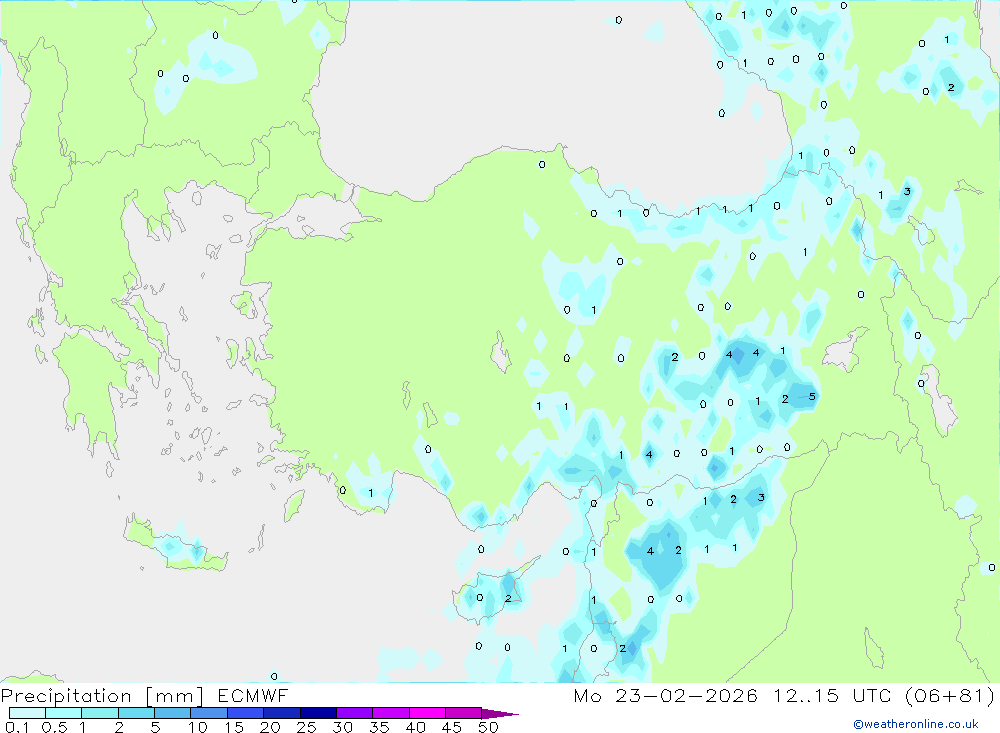Click the legend tick label "25"
1000x733 pixels.
pos(307,727)
